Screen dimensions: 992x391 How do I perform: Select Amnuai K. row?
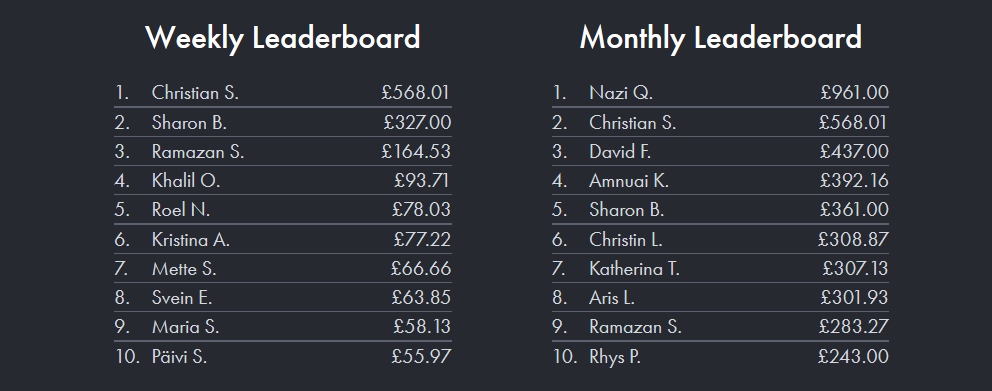(x=720, y=181)
